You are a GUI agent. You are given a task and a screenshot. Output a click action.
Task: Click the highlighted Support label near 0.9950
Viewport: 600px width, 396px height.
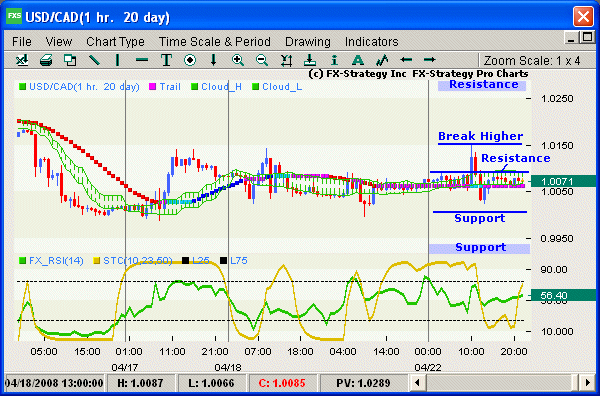(x=480, y=248)
